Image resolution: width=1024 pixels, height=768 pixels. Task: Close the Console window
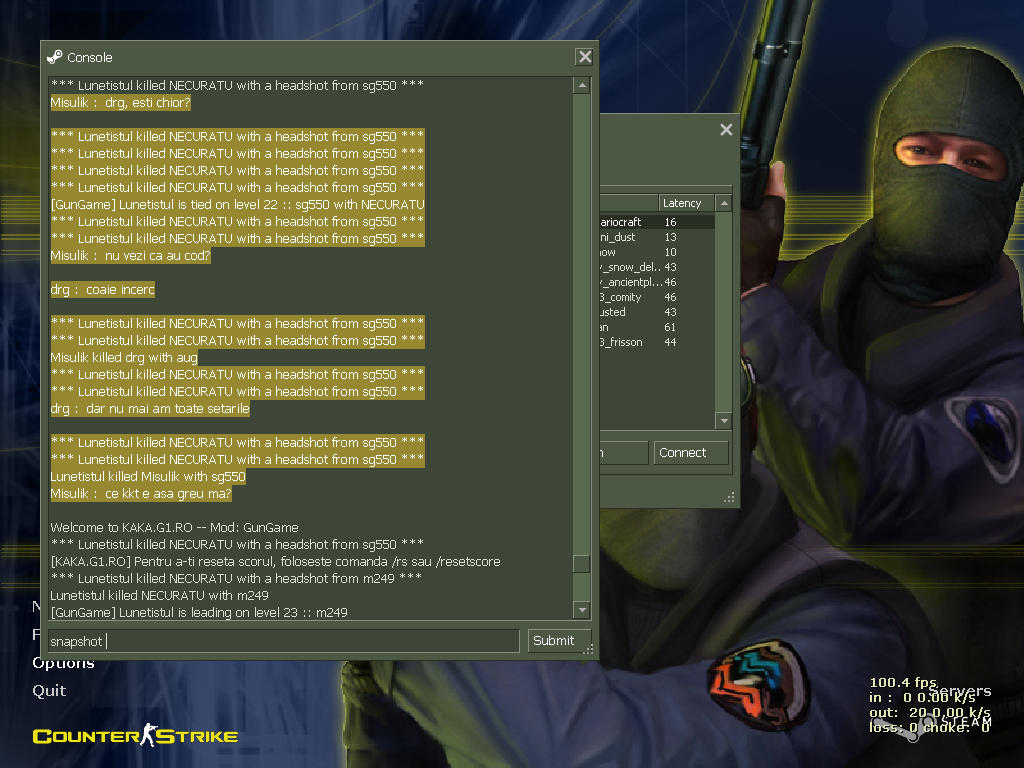[584, 57]
